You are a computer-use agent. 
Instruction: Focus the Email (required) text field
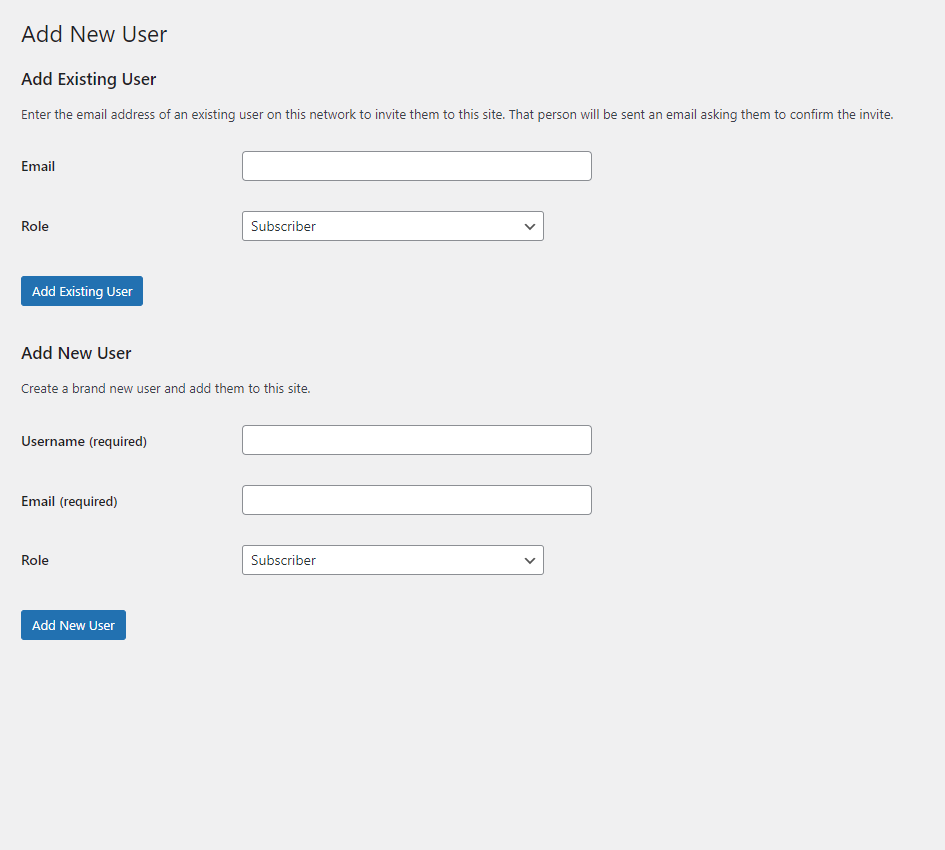pos(417,500)
